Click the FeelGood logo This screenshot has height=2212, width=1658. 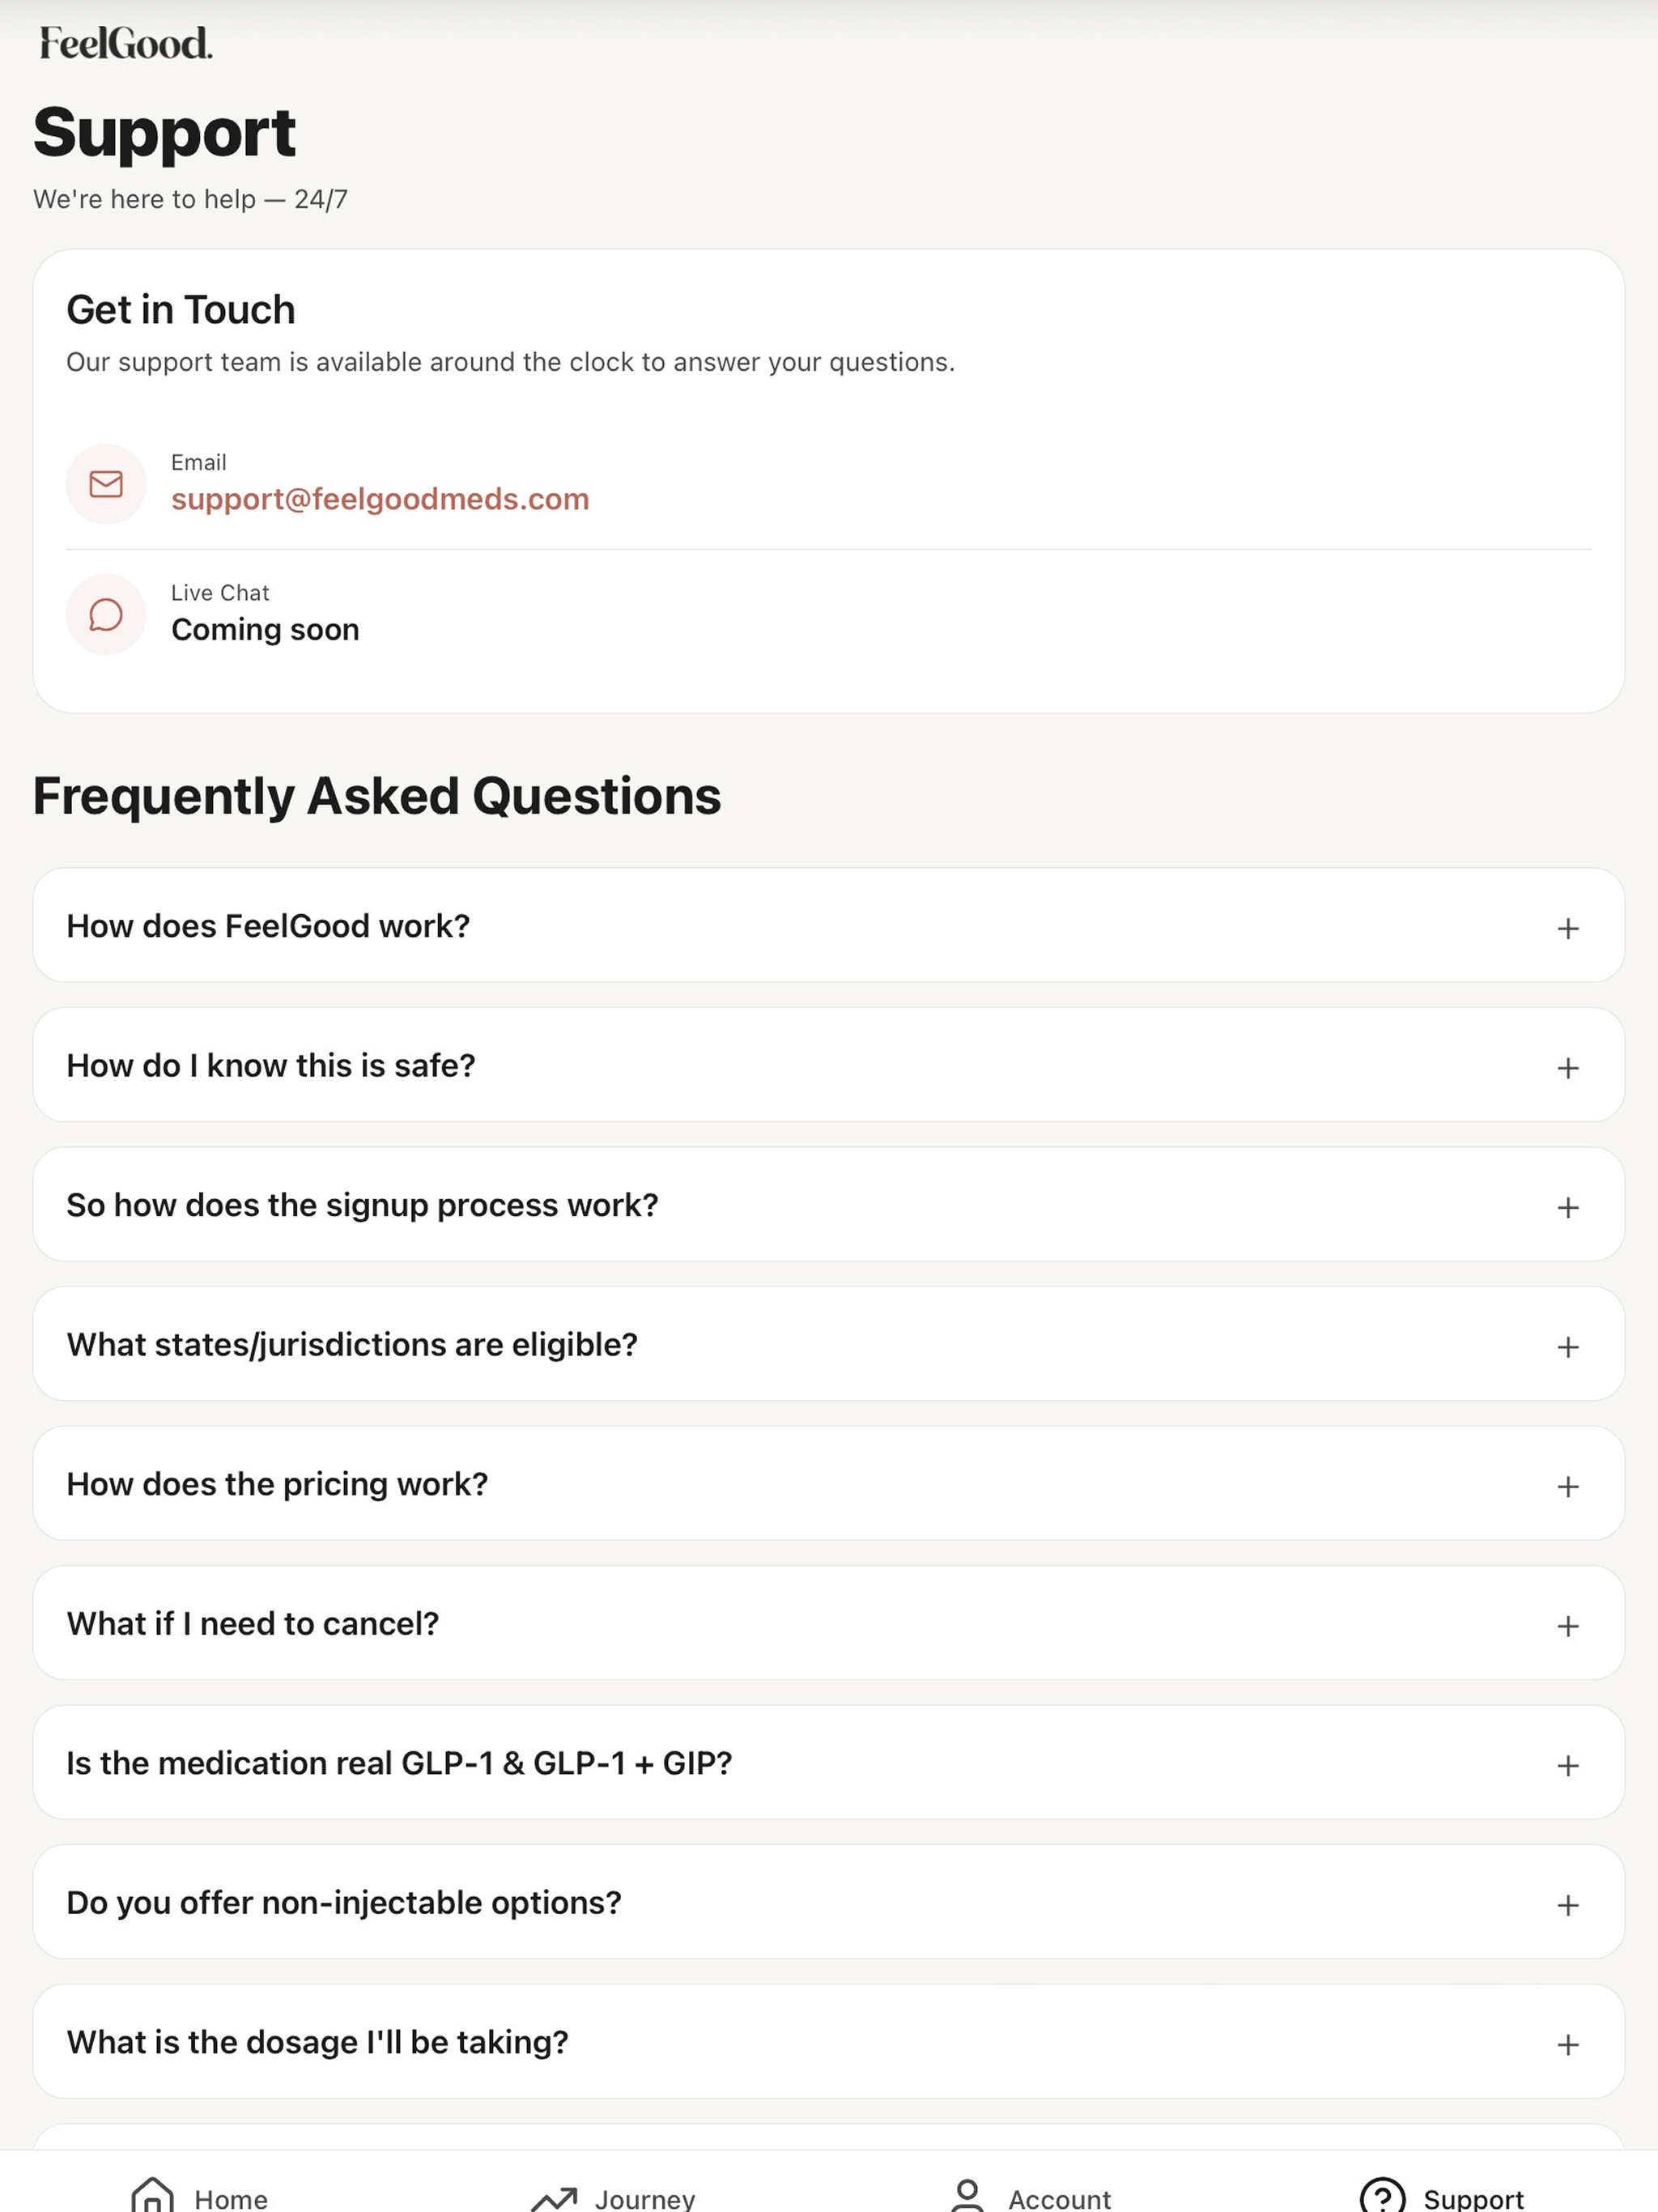[126, 43]
